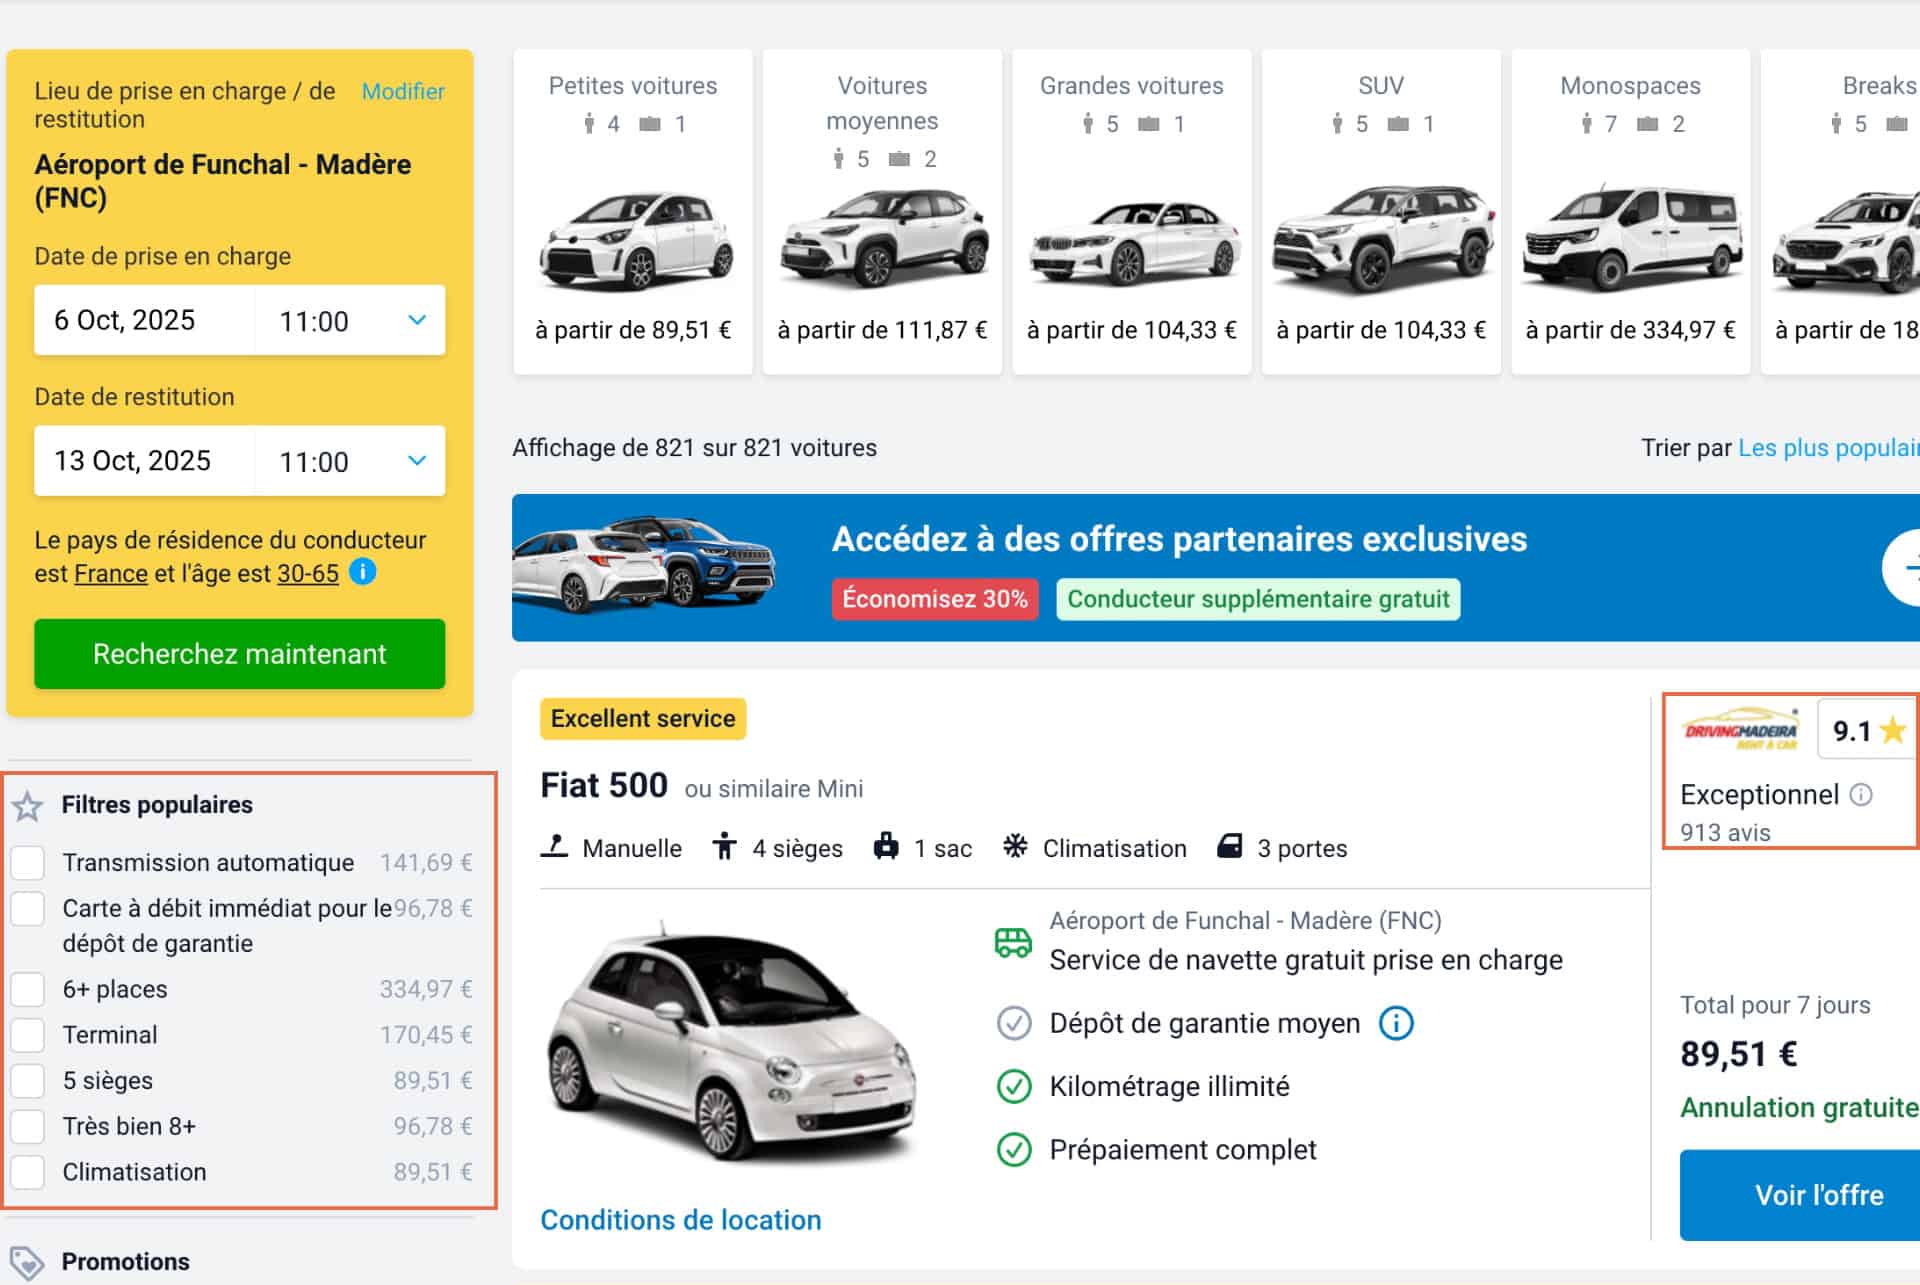
Task: Click the Kilométrage illimité checkmark icon
Action: 1014,1086
